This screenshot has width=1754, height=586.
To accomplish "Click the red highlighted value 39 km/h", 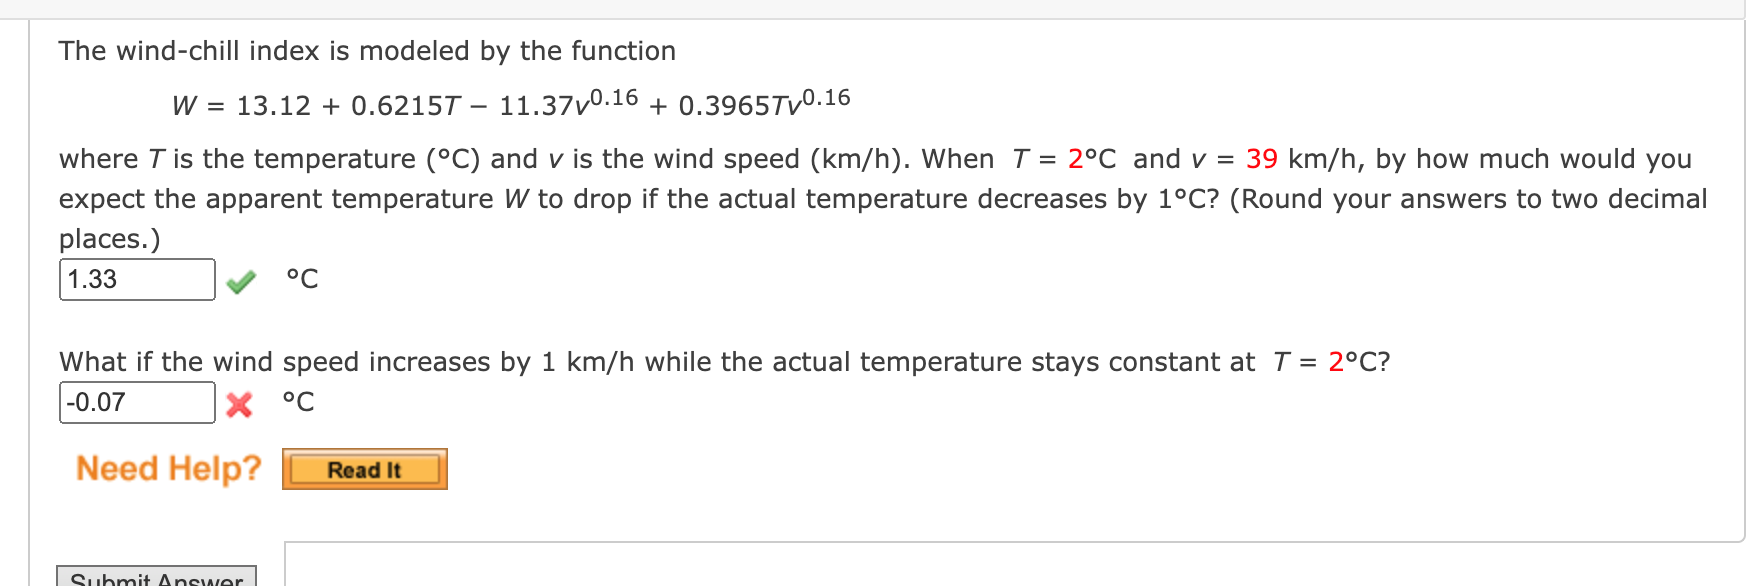I will point(1263,158).
